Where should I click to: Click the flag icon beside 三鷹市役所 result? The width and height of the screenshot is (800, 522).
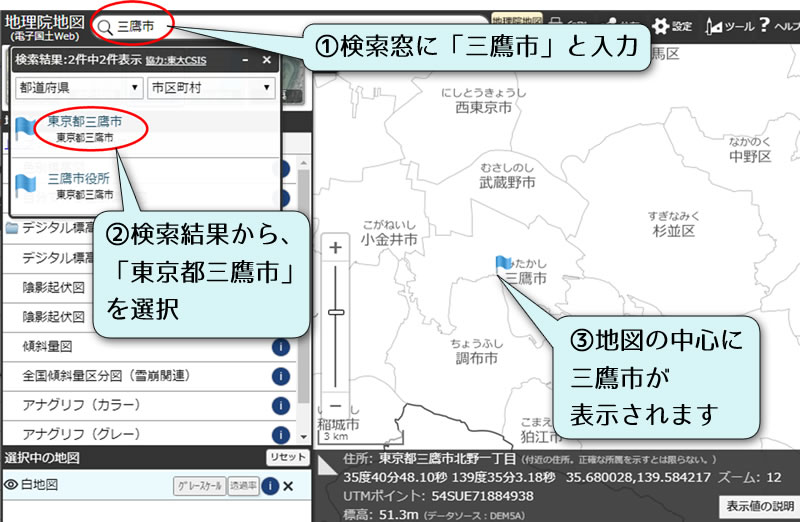pyautogui.click(x=26, y=185)
